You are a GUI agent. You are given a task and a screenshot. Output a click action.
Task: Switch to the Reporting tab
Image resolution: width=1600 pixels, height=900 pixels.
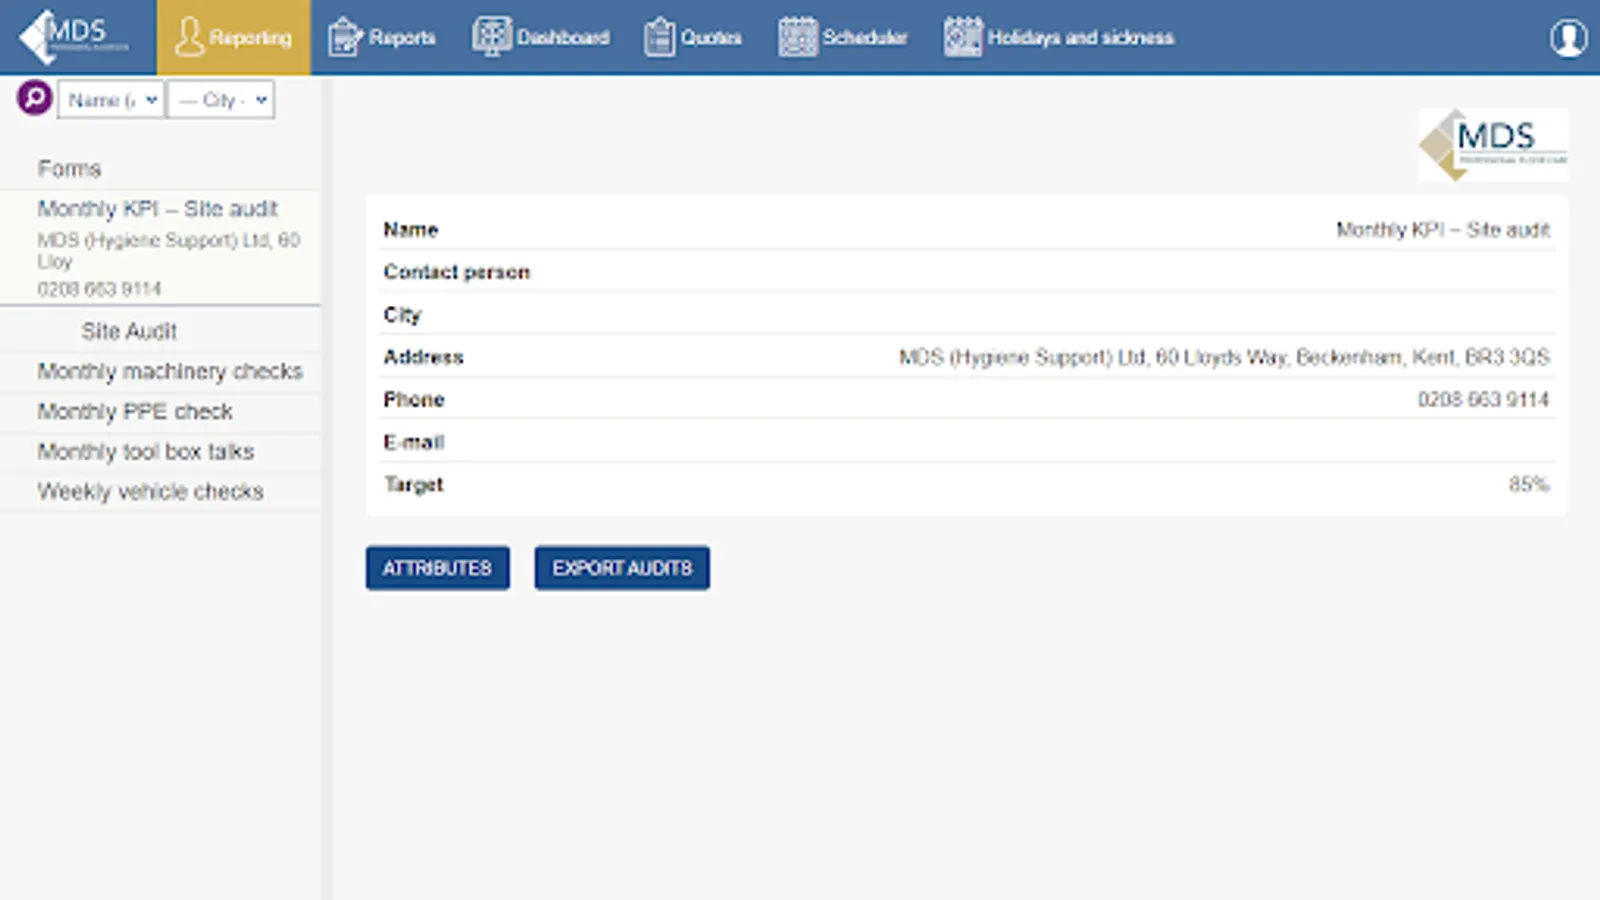click(x=233, y=37)
